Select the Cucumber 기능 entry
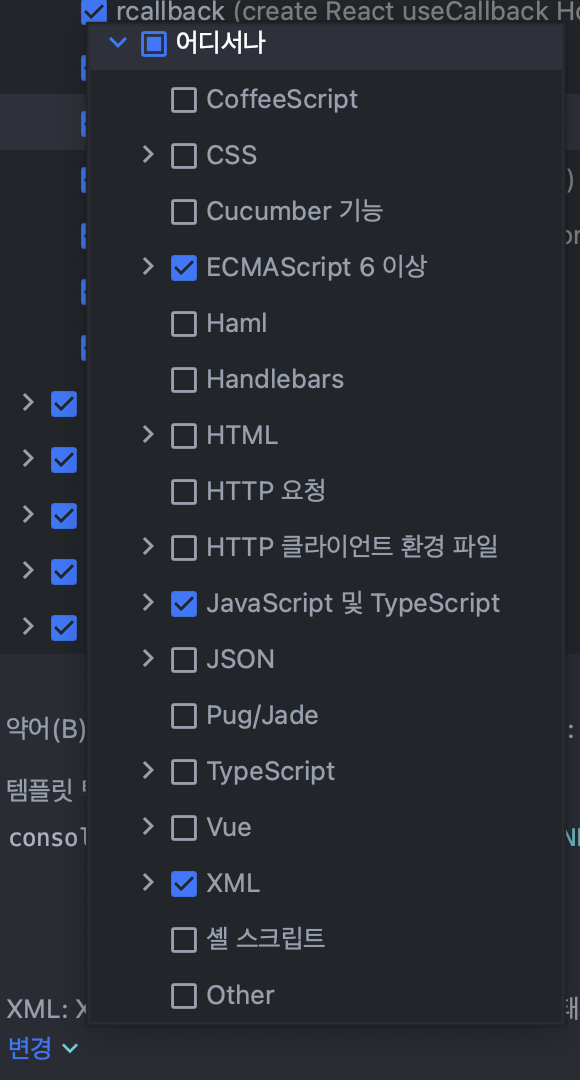 [295, 211]
